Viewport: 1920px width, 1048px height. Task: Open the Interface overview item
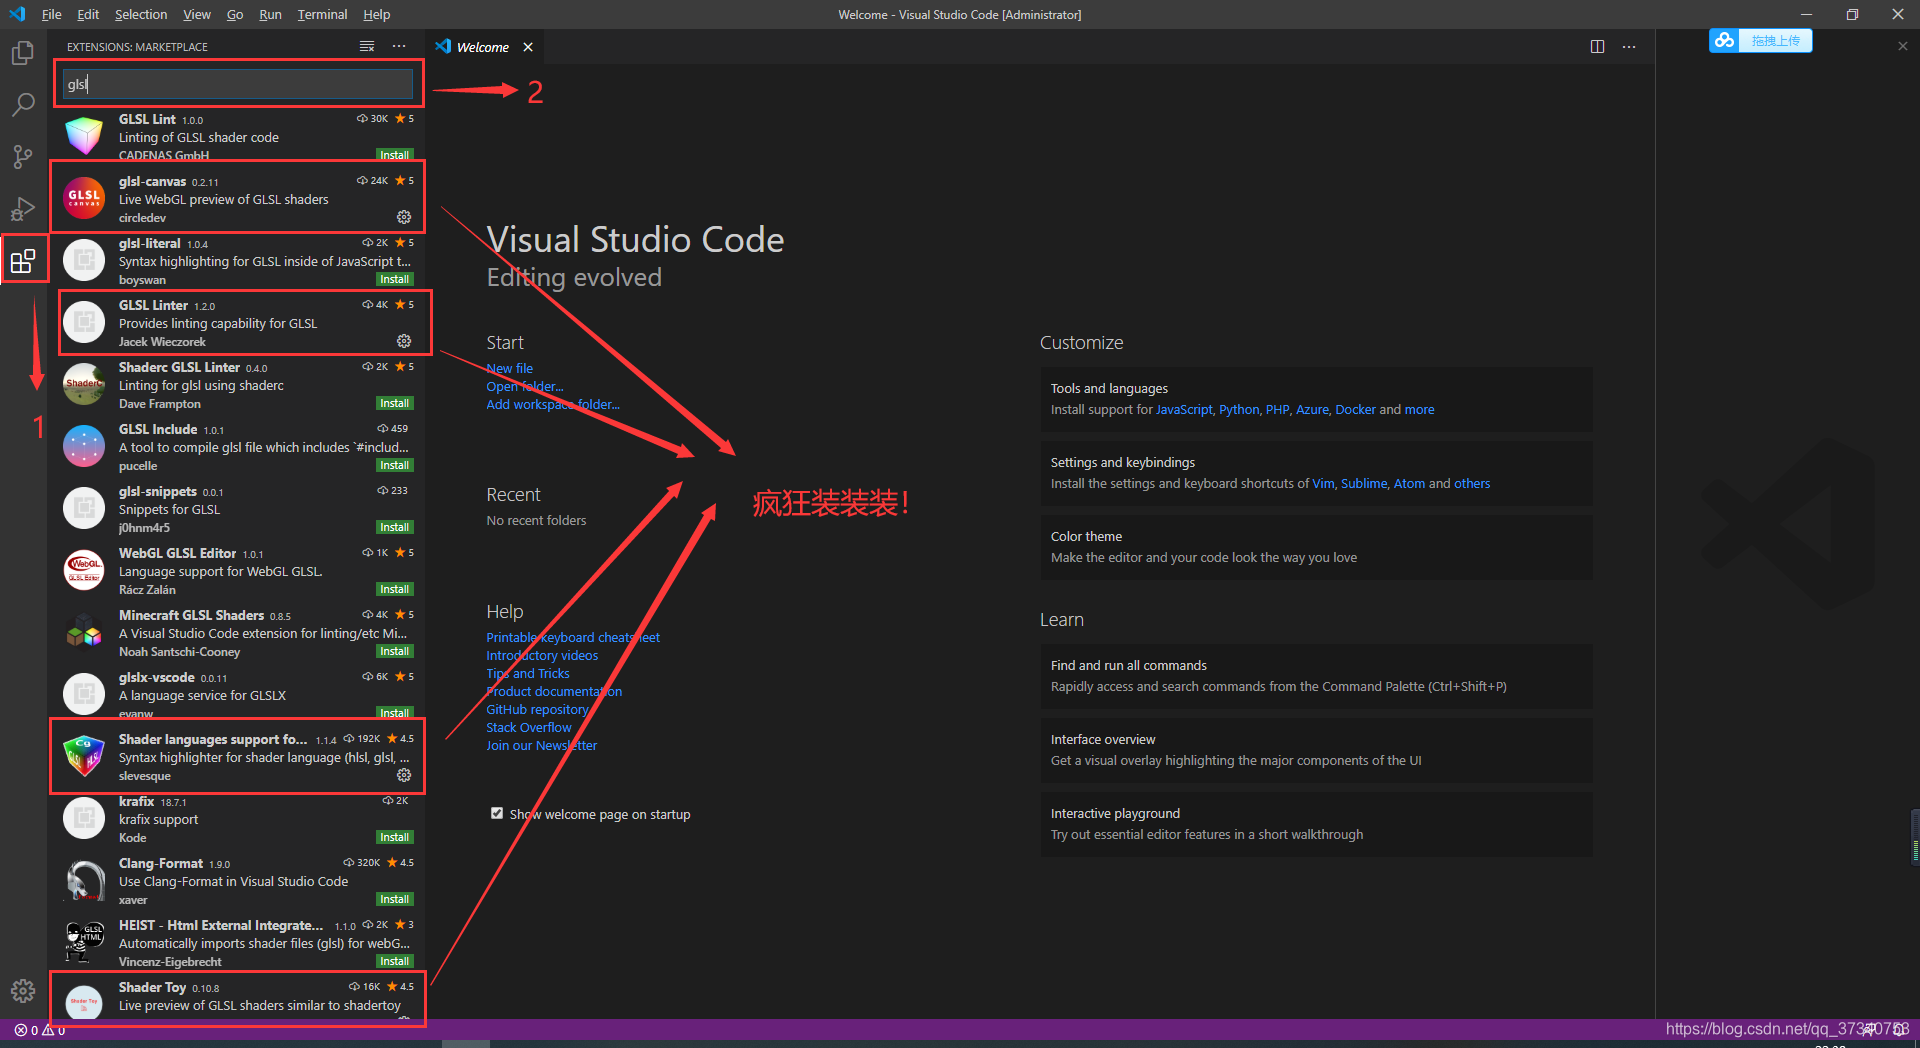click(x=1316, y=750)
